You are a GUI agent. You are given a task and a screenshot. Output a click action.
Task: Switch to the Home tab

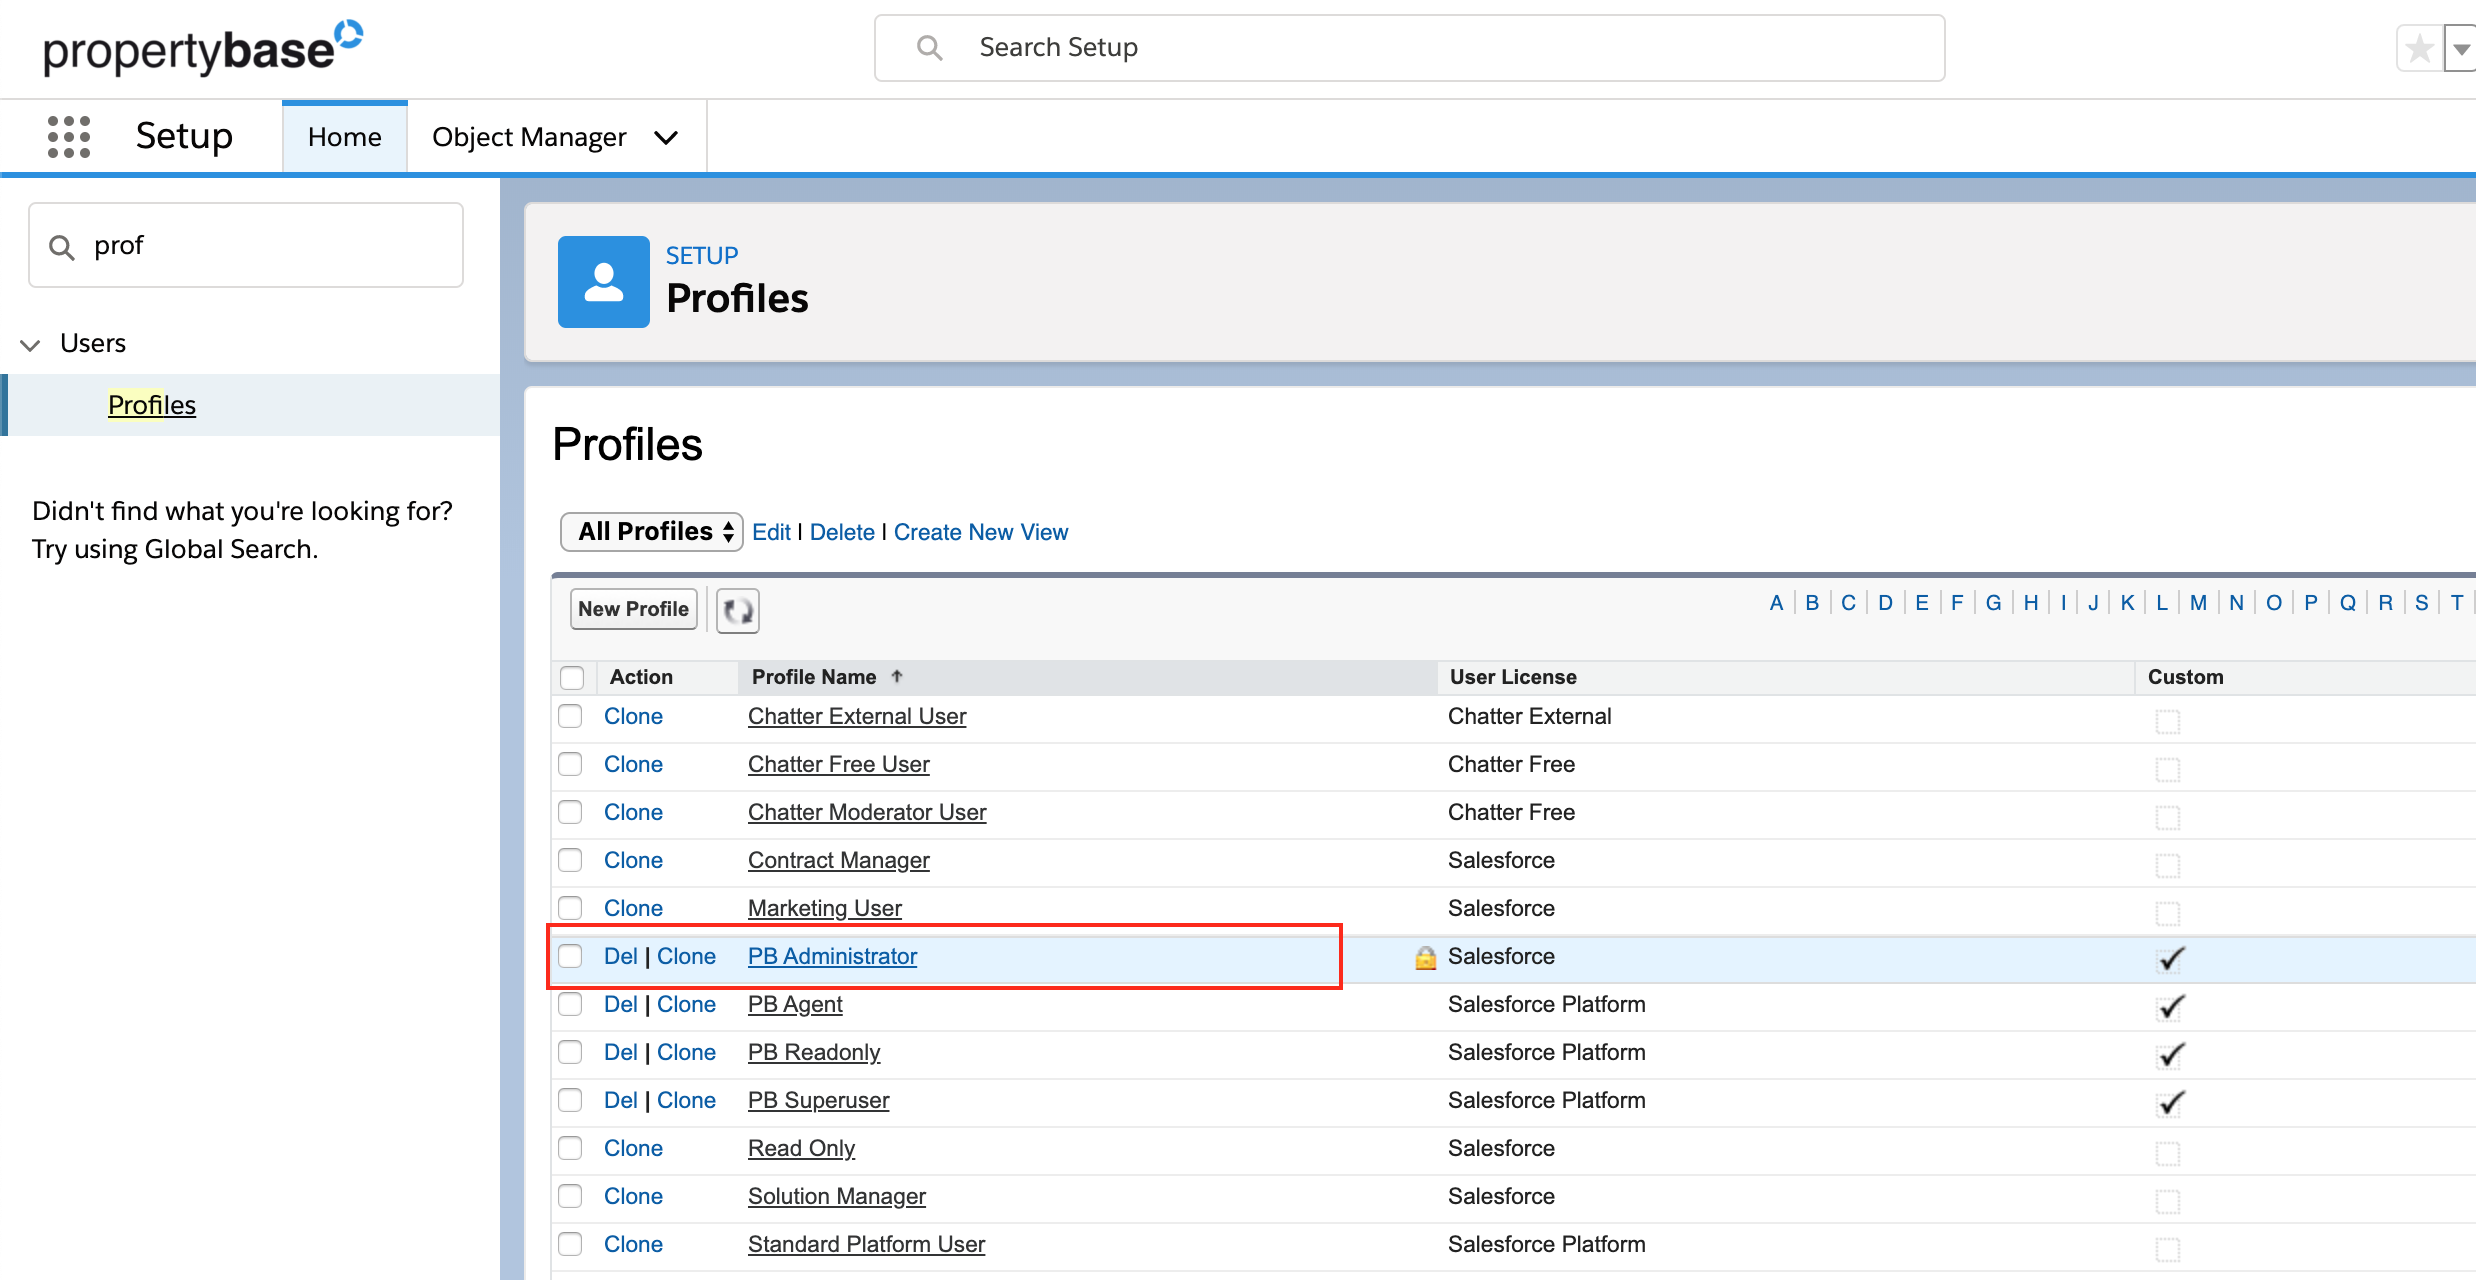pyautogui.click(x=344, y=136)
